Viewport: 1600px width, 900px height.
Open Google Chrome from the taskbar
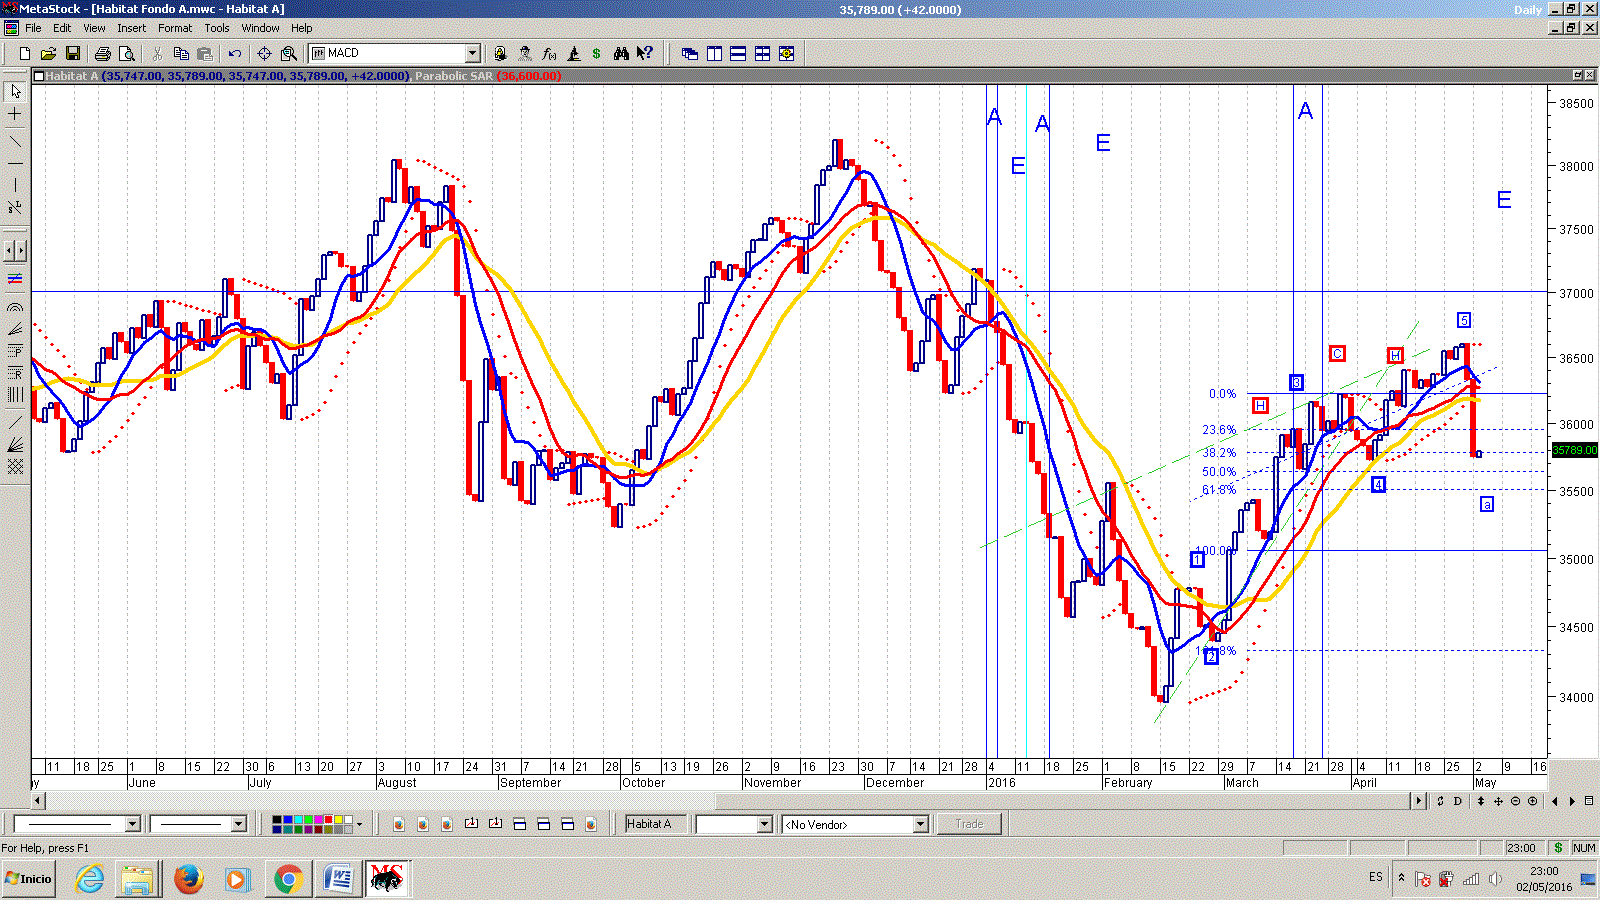pyautogui.click(x=288, y=879)
